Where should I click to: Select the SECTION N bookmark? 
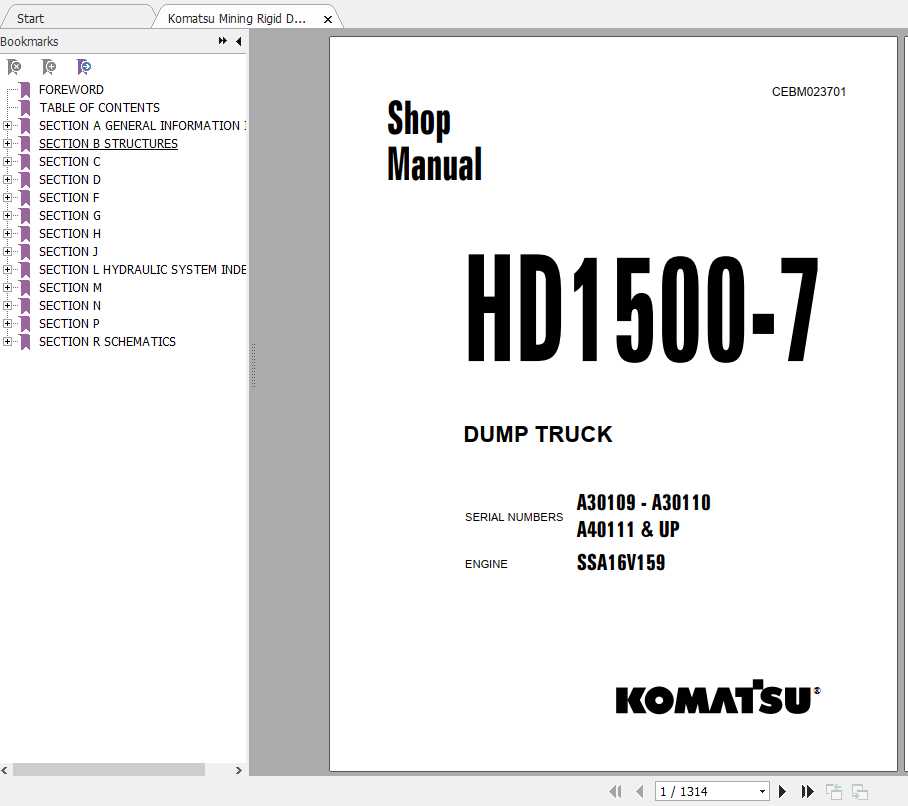[69, 305]
